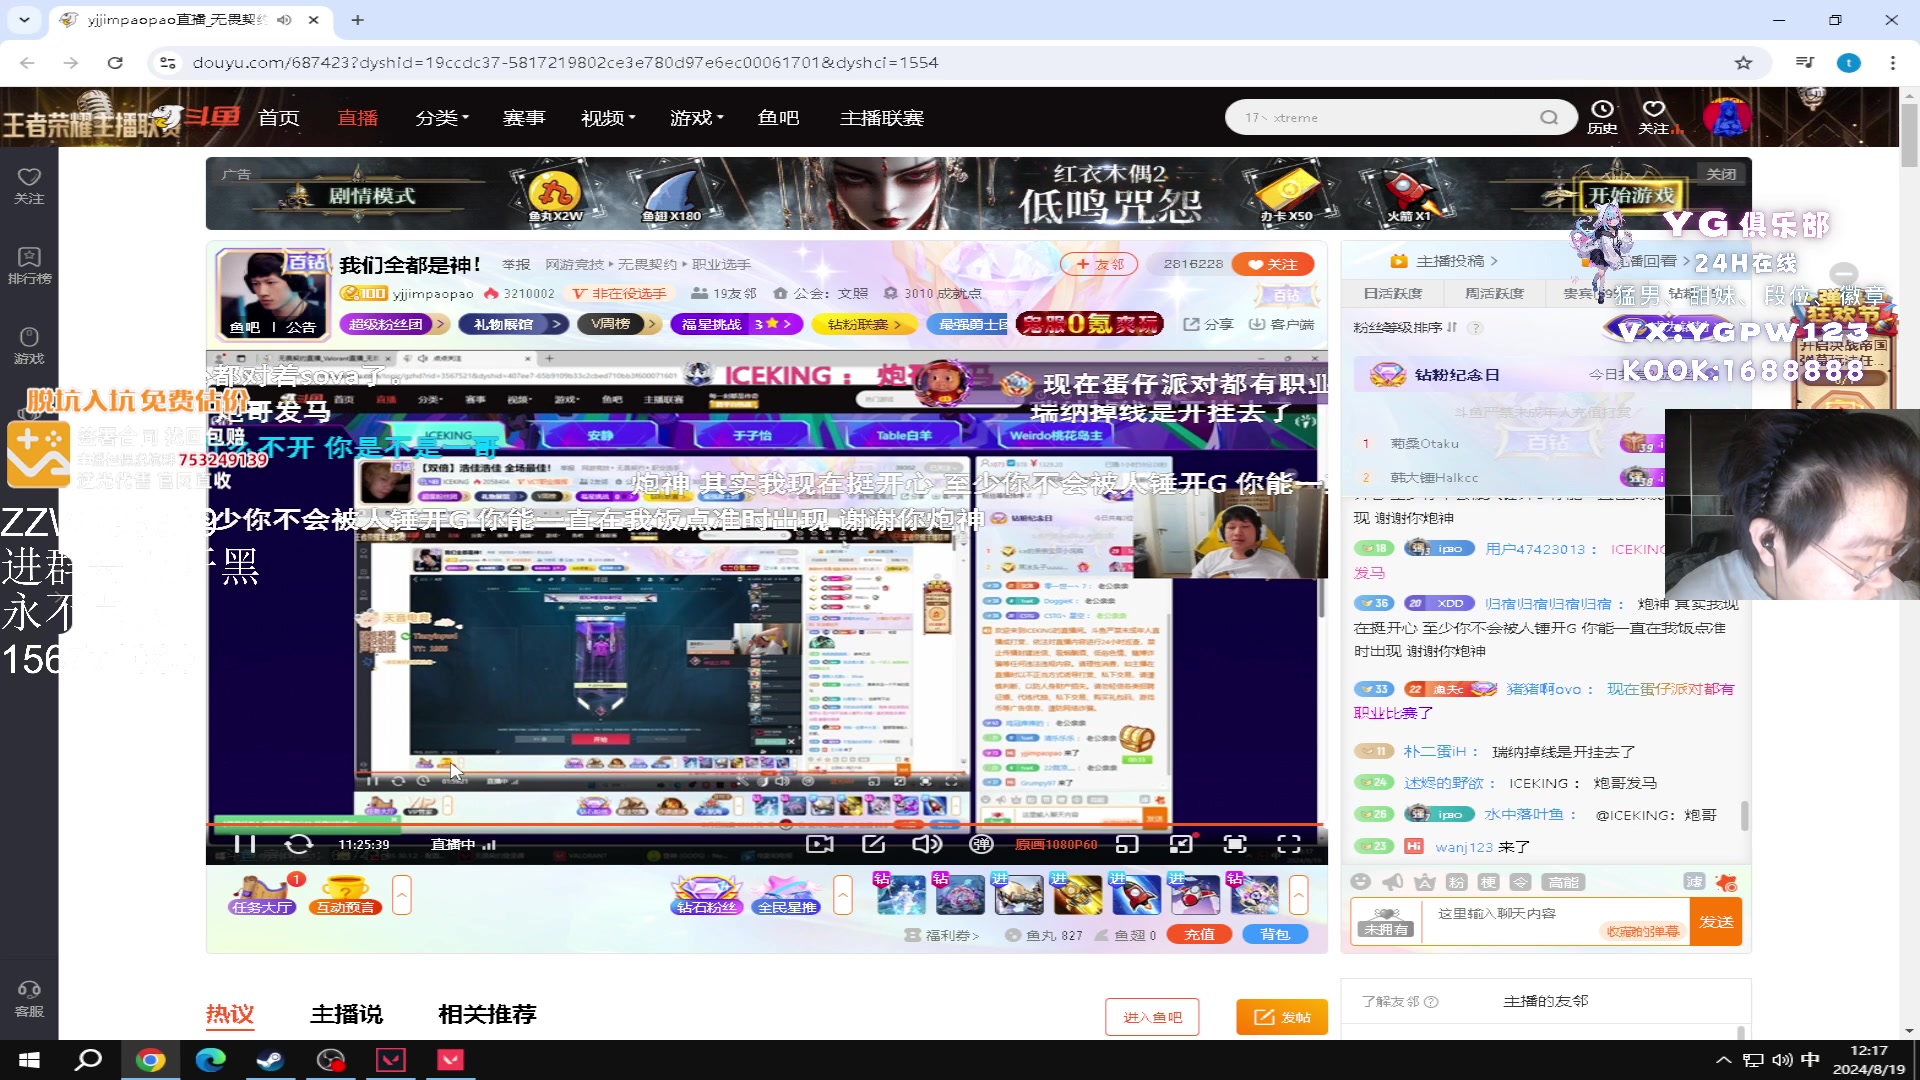Open 钻石粉丝 diamond fans
This screenshot has height=1080, width=1920.
(x=706, y=895)
